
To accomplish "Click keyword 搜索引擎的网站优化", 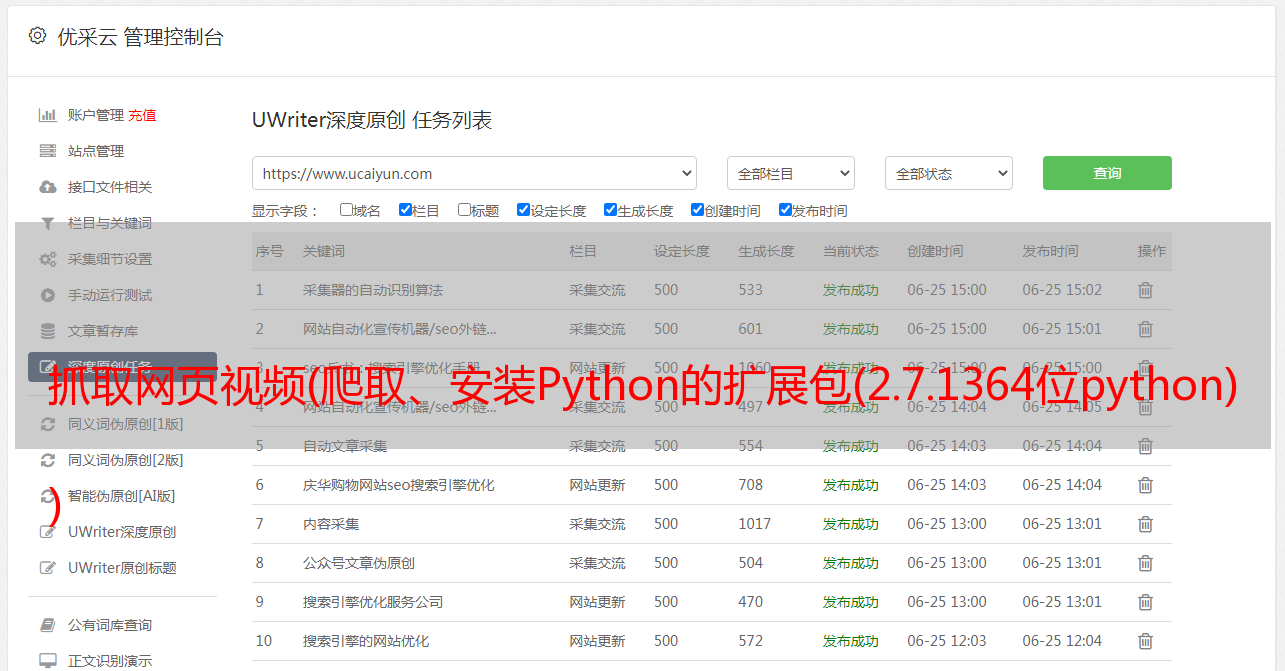I will coord(366,641).
